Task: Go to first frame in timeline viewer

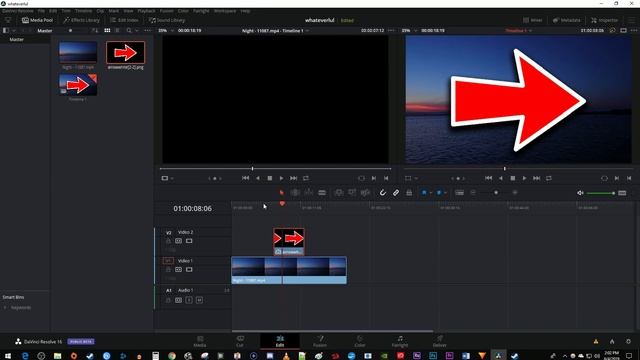Action: point(489,178)
